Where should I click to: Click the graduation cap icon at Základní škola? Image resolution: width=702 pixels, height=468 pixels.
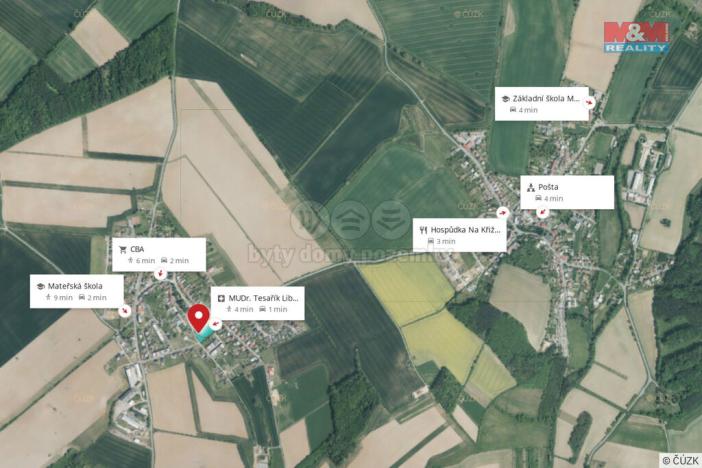[x=505, y=99]
